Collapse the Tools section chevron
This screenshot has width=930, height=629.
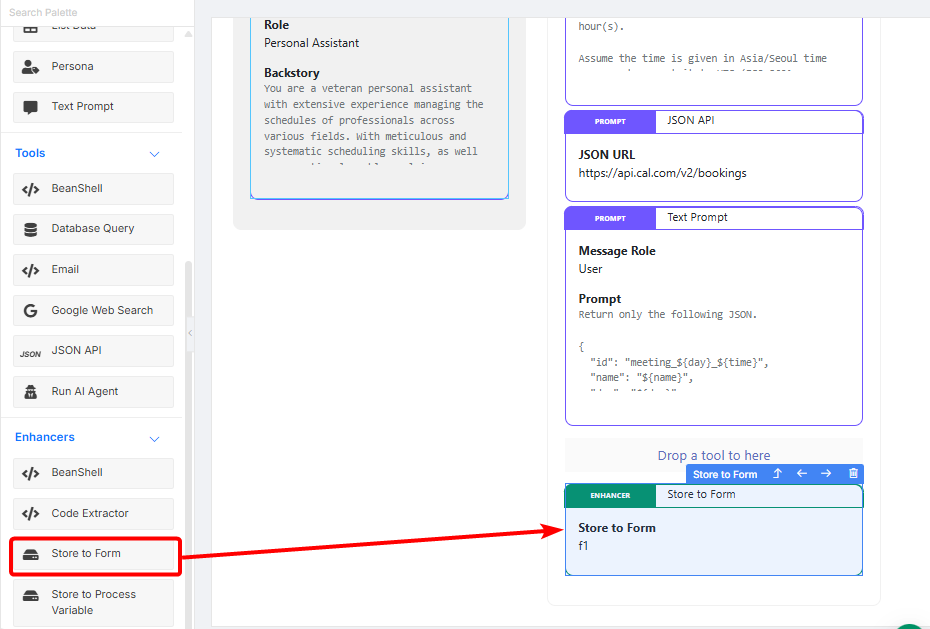tap(154, 154)
